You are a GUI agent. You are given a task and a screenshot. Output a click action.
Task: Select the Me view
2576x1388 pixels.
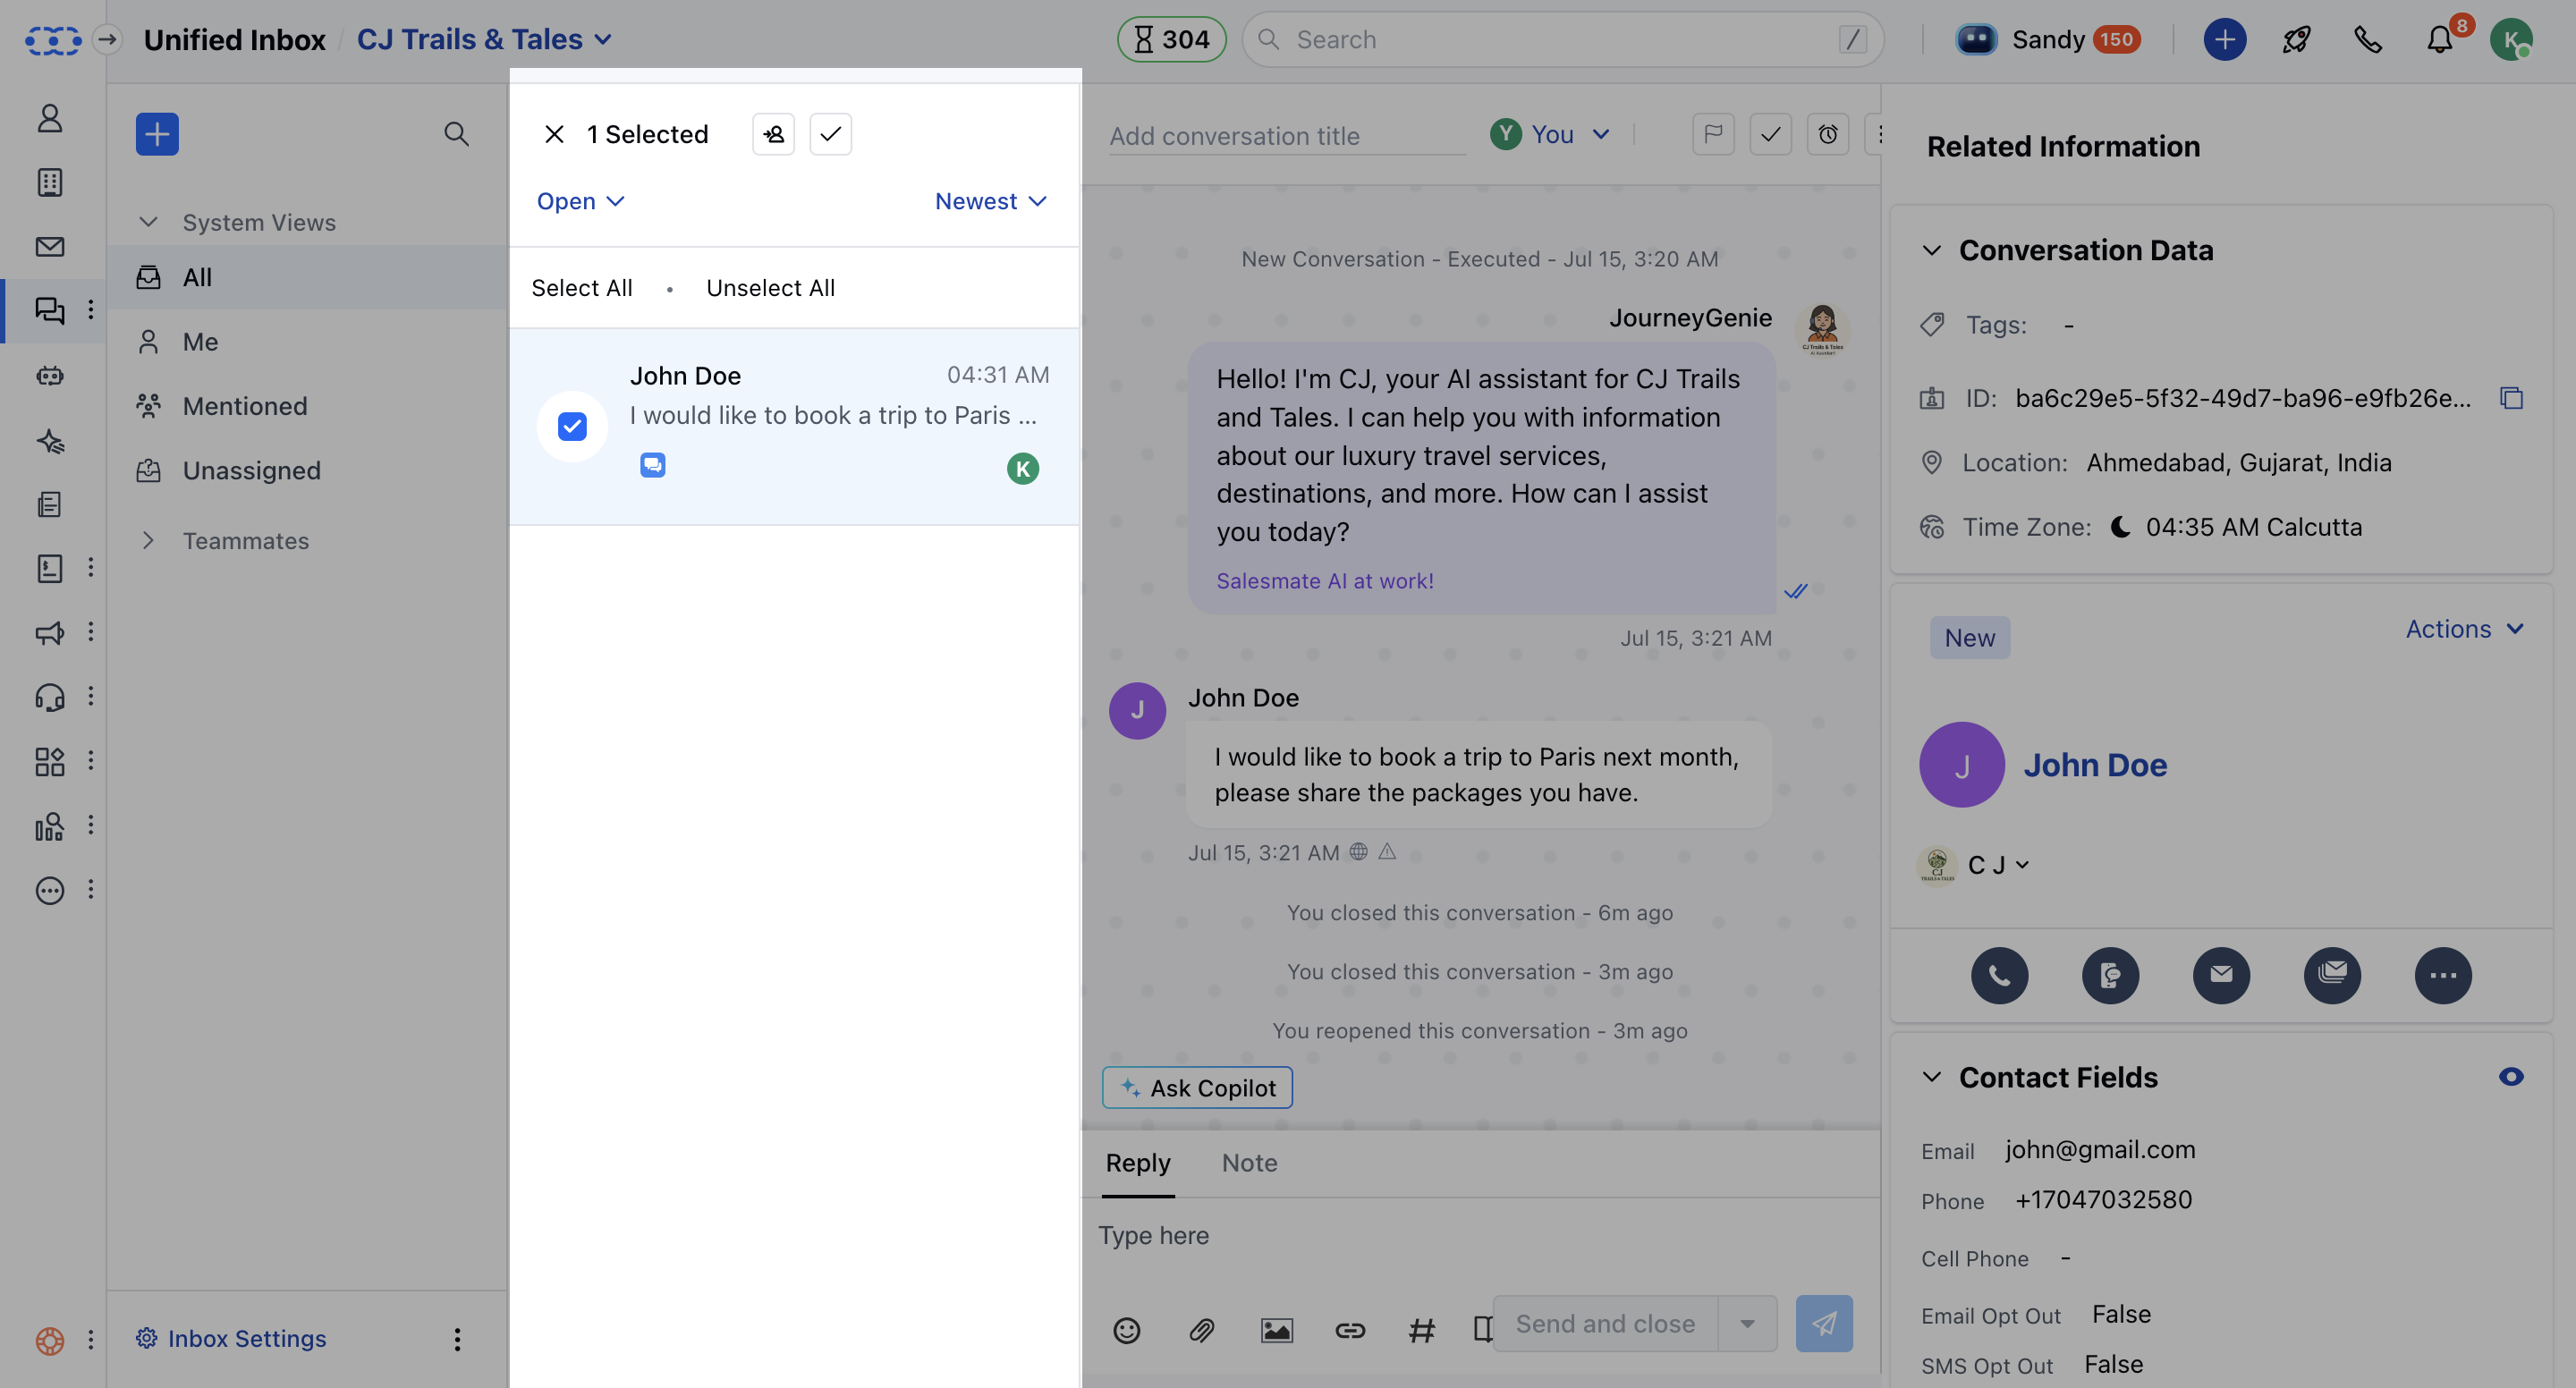click(x=307, y=341)
